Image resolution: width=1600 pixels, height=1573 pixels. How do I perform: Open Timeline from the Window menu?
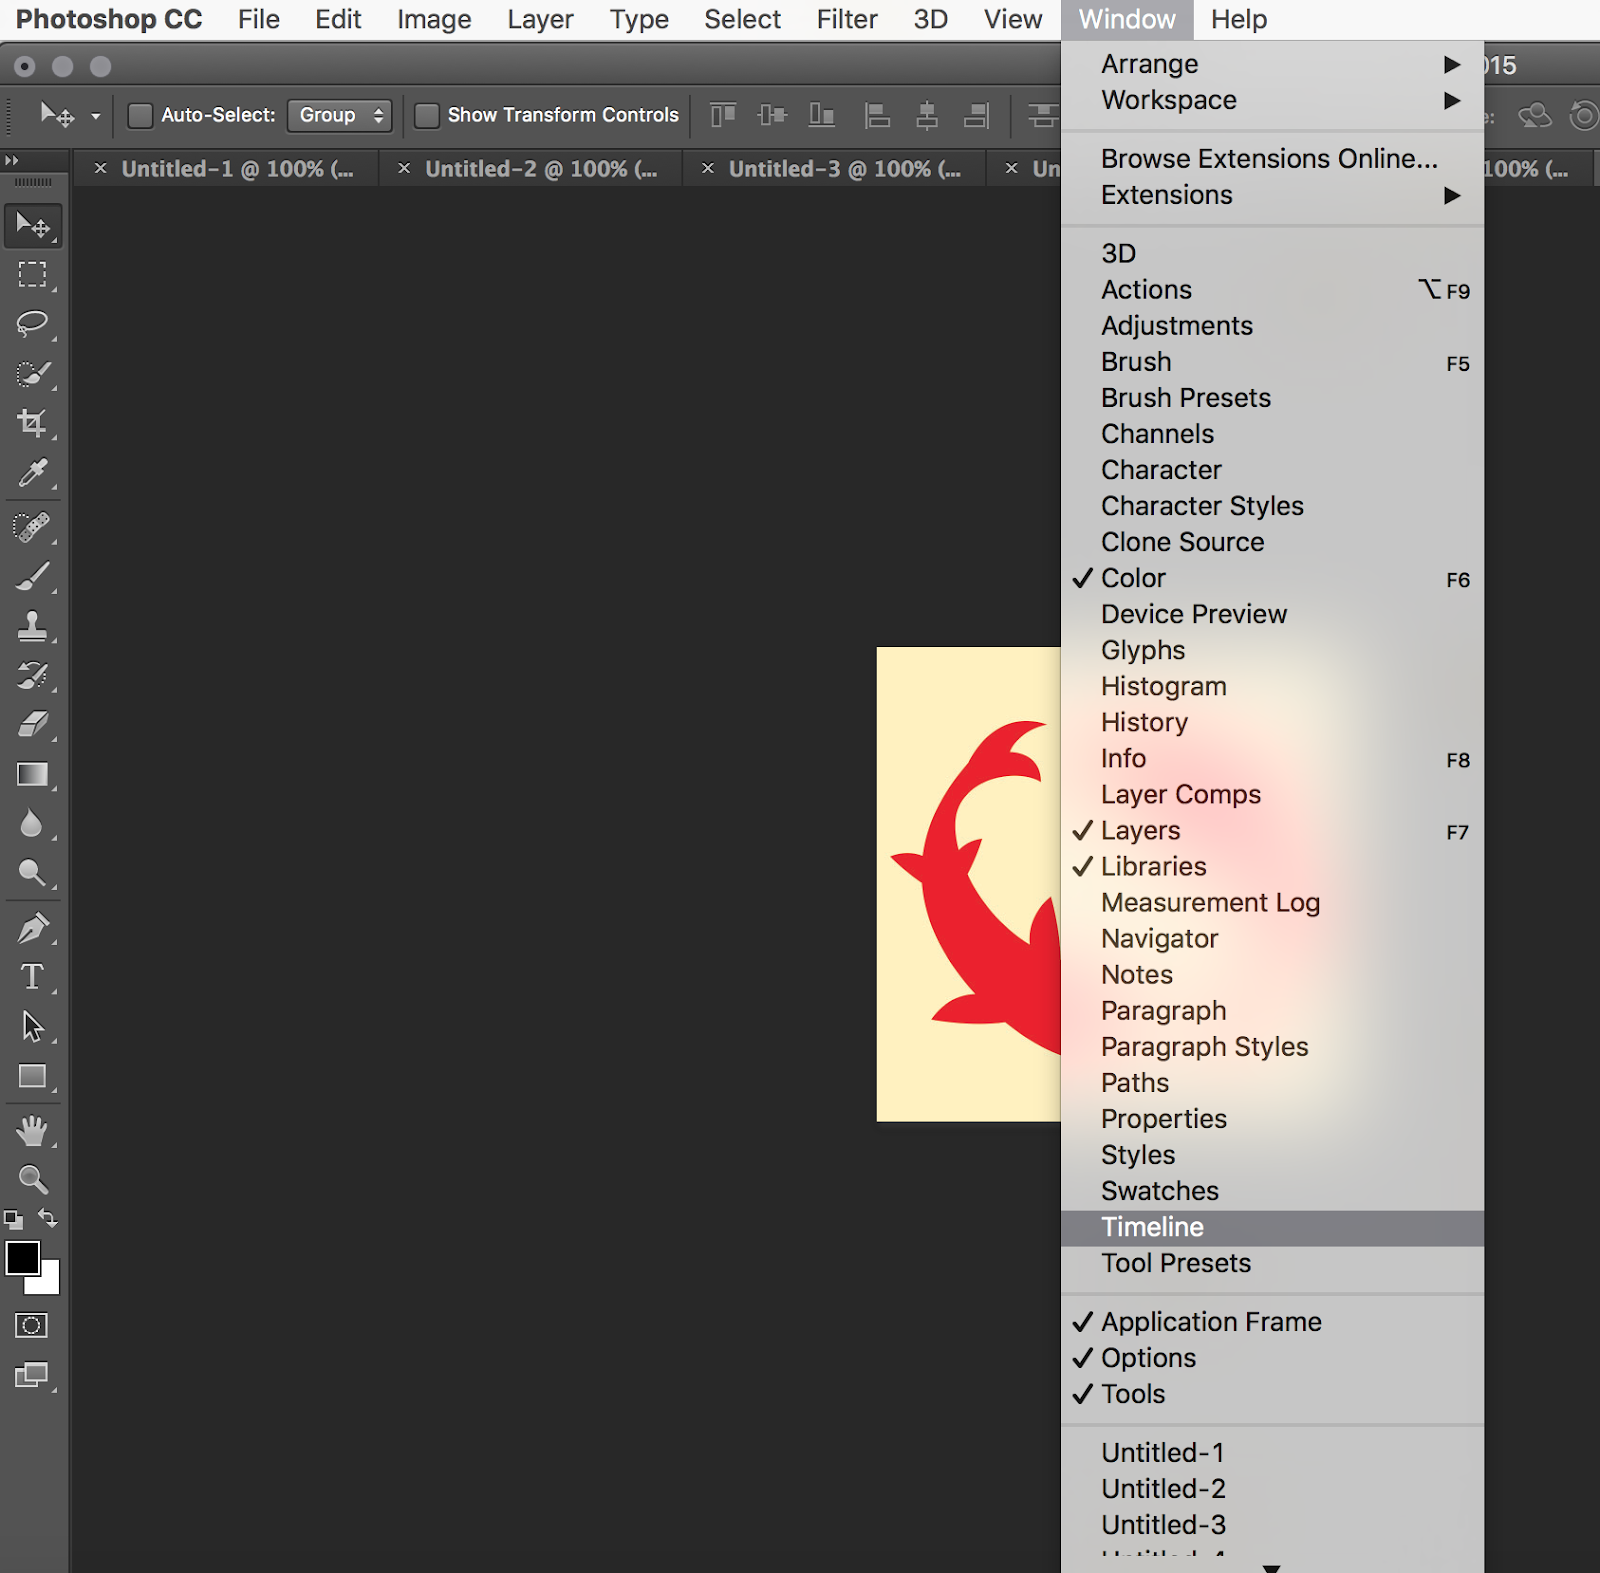[x=1152, y=1227]
